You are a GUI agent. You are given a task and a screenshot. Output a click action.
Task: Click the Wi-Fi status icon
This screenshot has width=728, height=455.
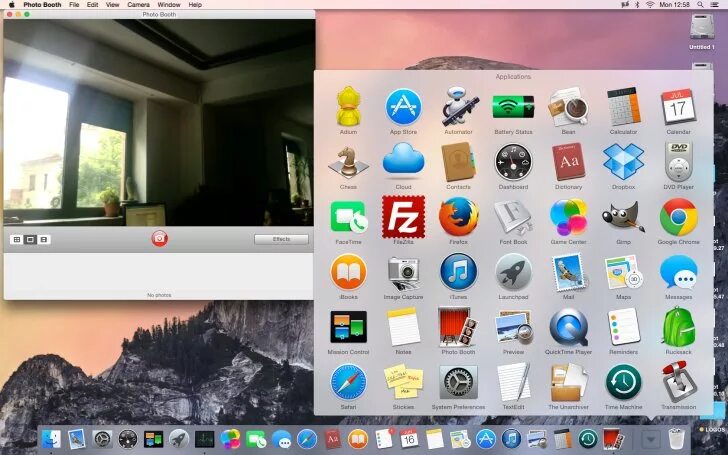650,5
